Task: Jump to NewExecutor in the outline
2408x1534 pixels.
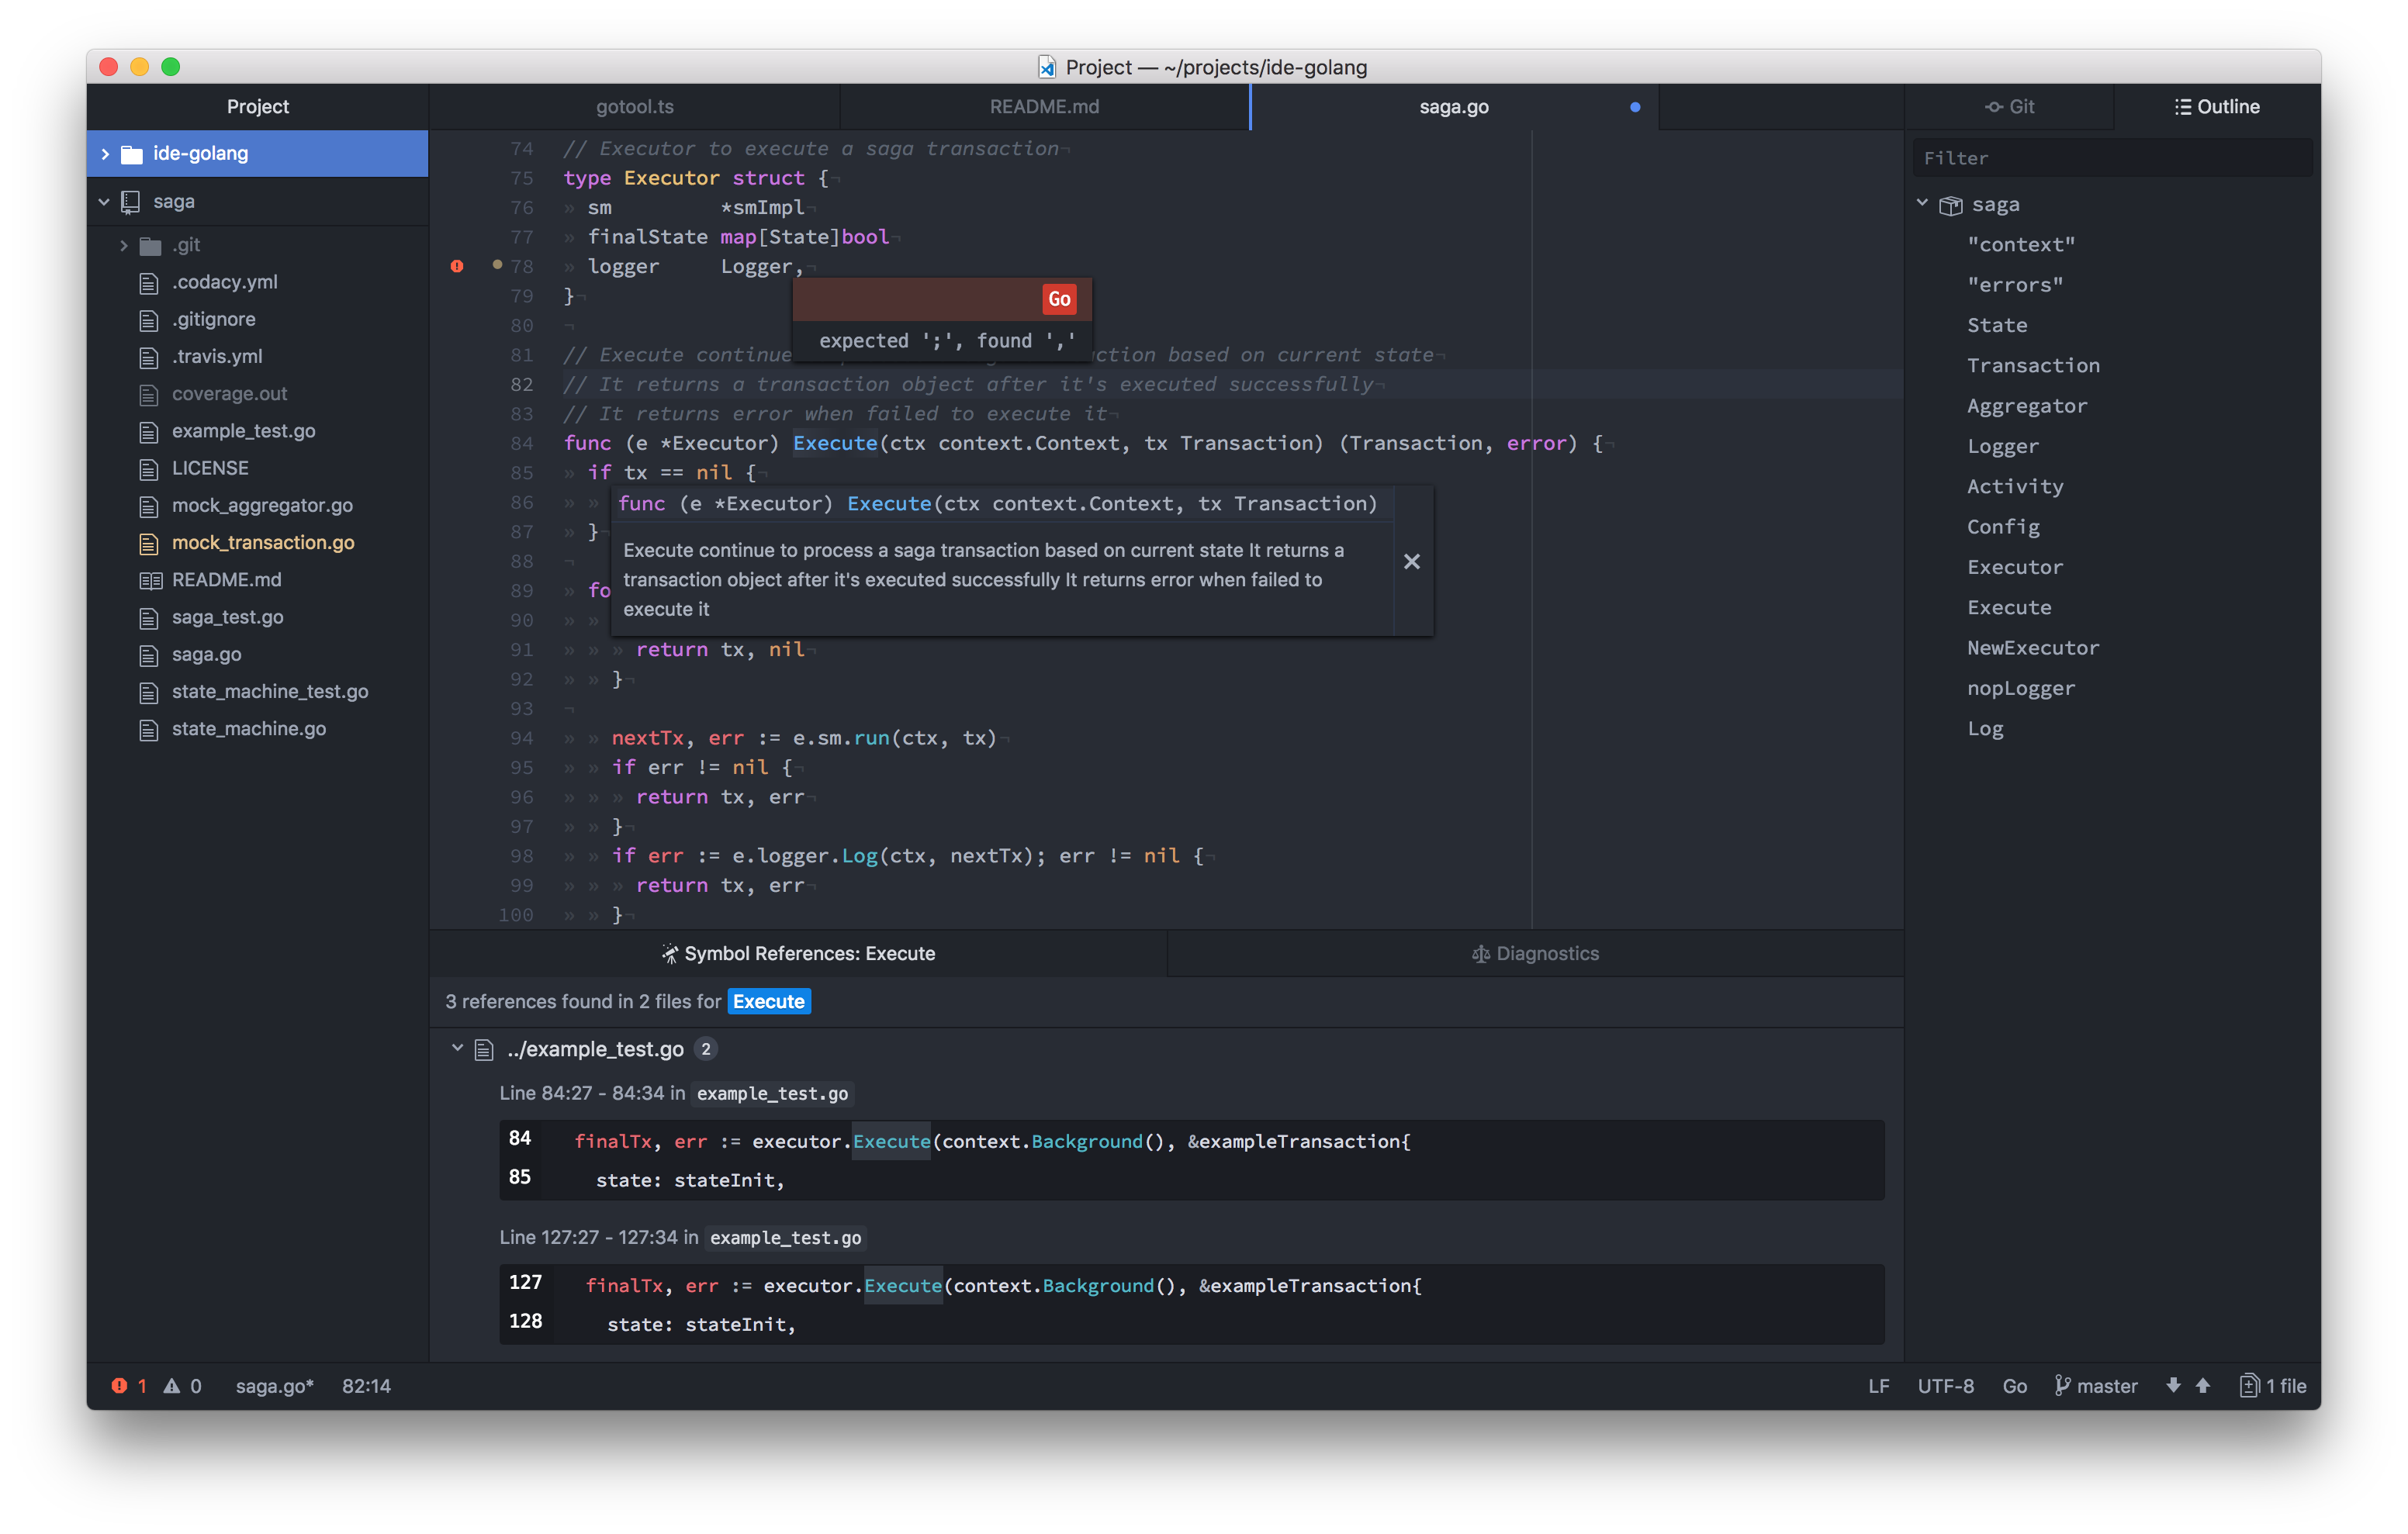Action: 2033,648
